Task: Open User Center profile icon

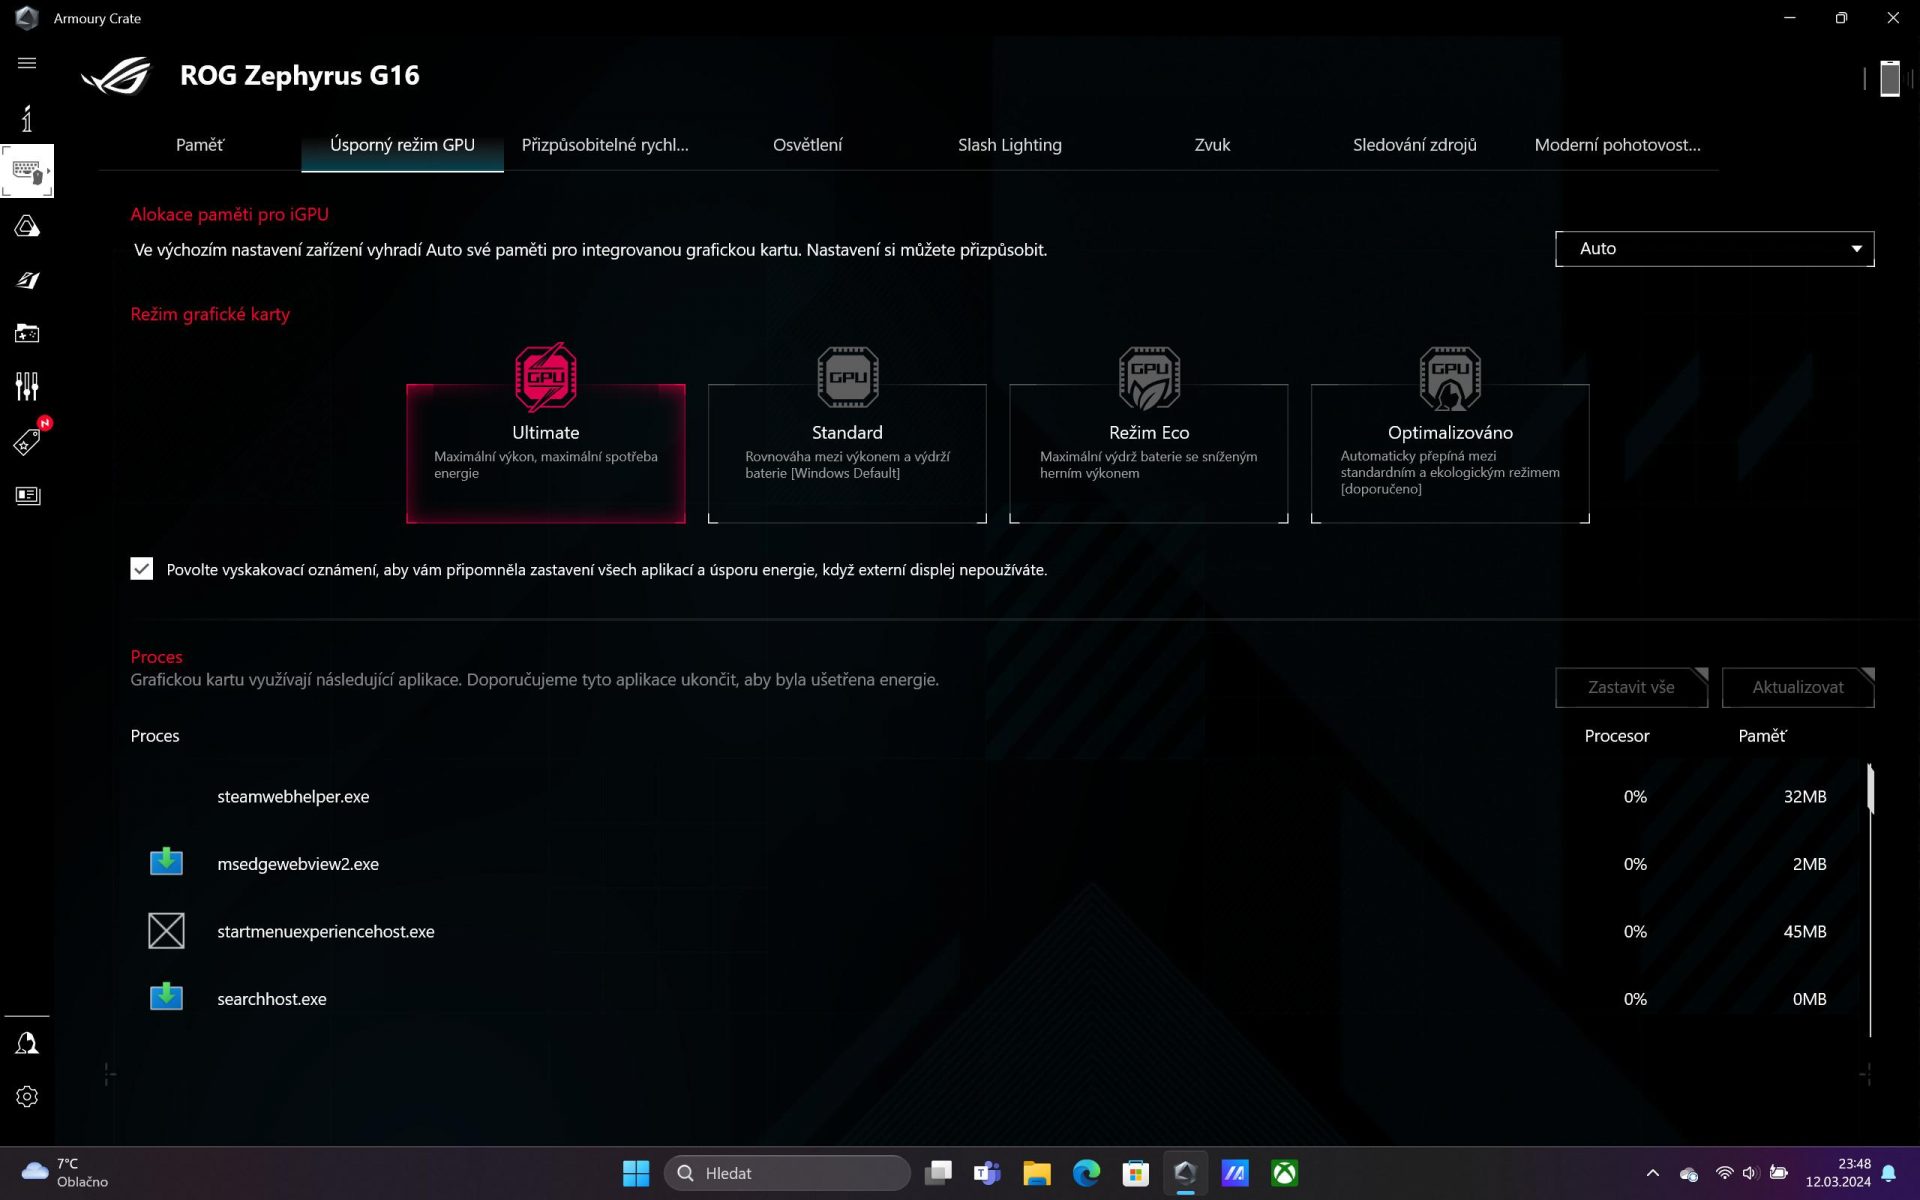Action: click(27, 1043)
